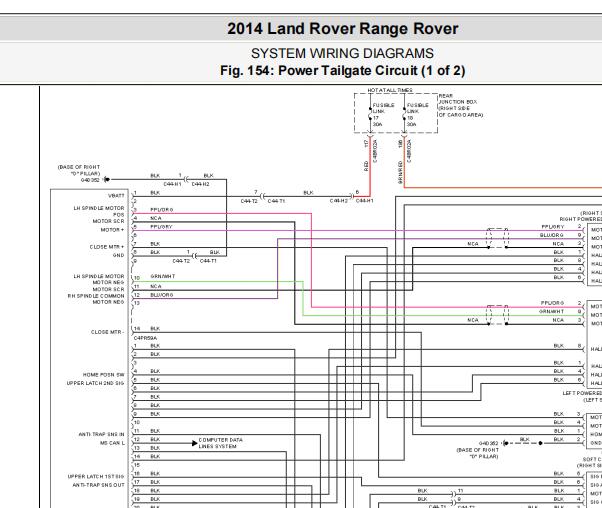Click the 'UPPER LATCH 2ND SIG' label
The width and height of the screenshot is (602, 508).
(96, 383)
